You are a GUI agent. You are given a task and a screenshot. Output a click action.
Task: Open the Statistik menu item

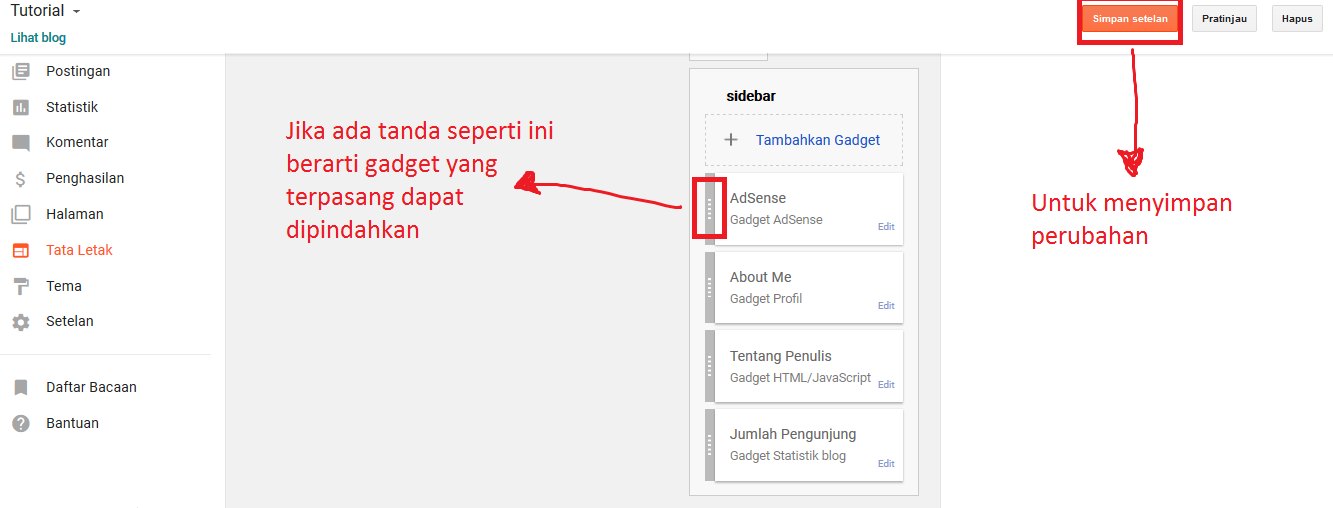pyautogui.click(x=72, y=107)
